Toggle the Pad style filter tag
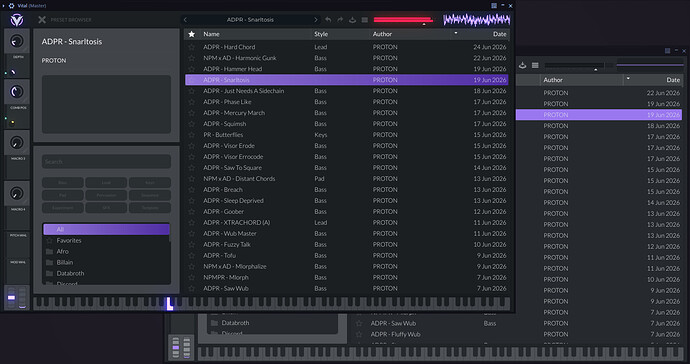 click(x=63, y=195)
